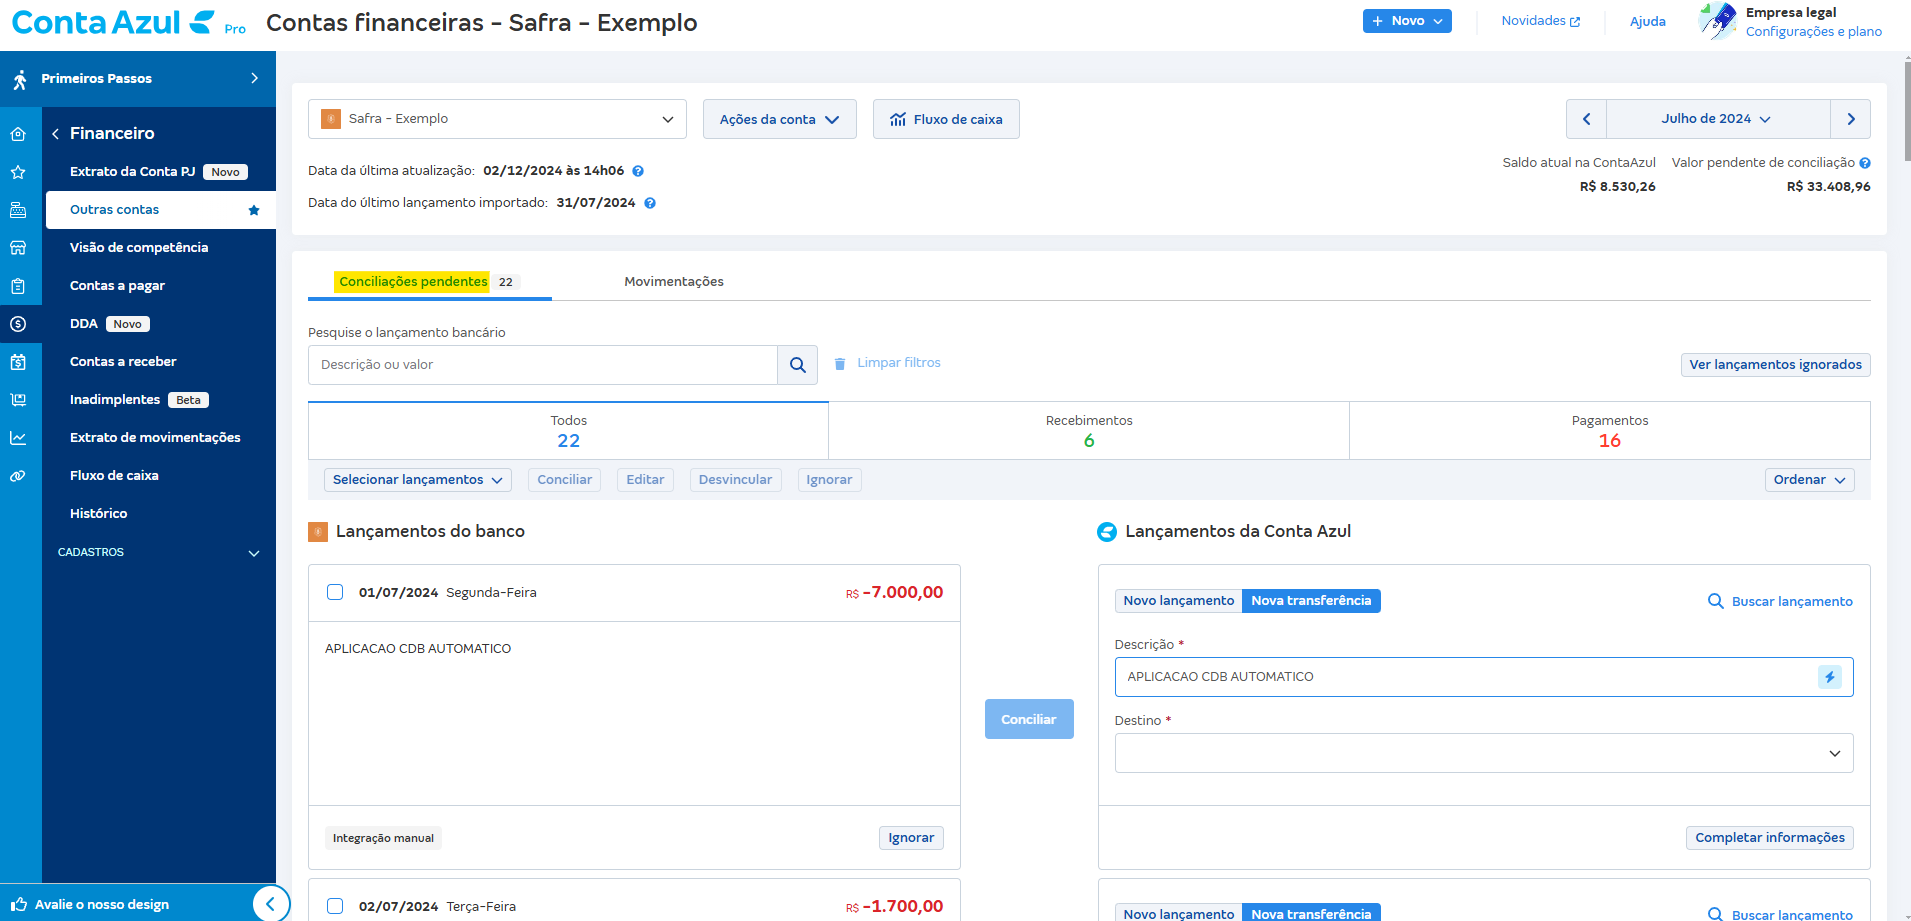Image resolution: width=1911 pixels, height=921 pixels.
Task: Click Ignorar button on 01/07/2024 entry
Action: pyautogui.click(x=911, y=838)
